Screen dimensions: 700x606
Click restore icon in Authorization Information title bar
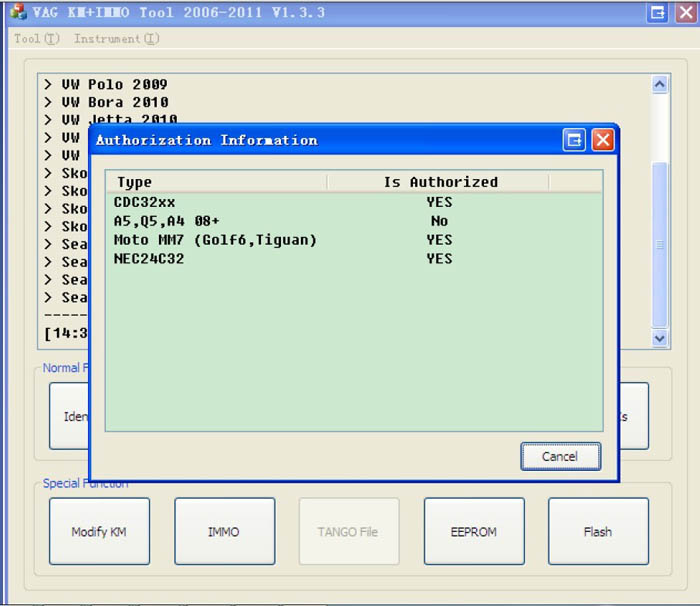pos(574,140)
